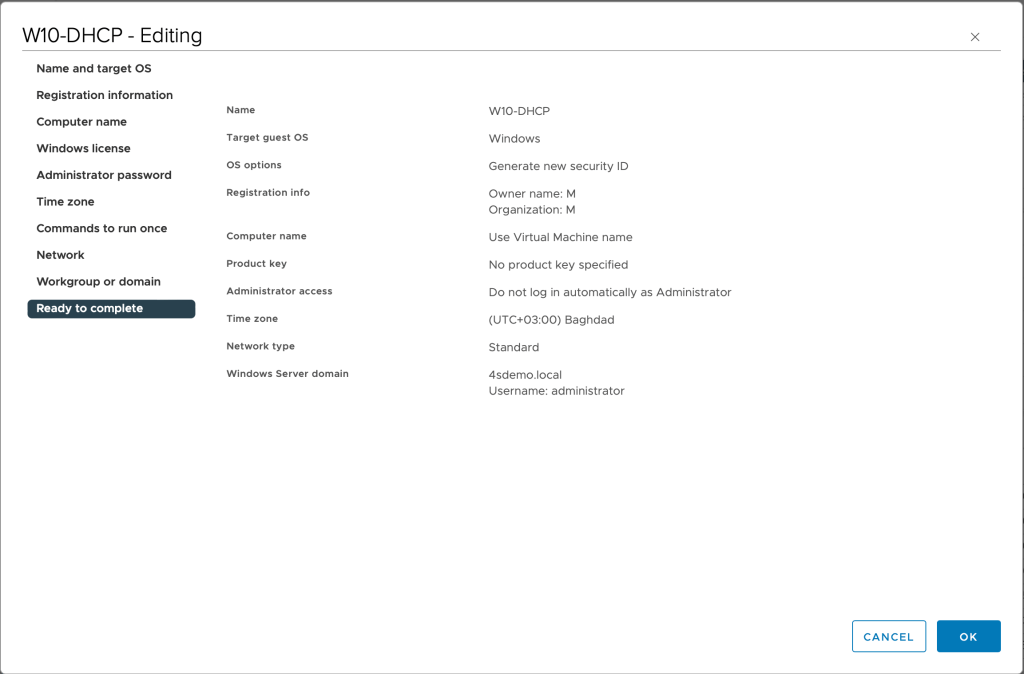
Task: Open the Administrator password step
Action: coord(104,175)
